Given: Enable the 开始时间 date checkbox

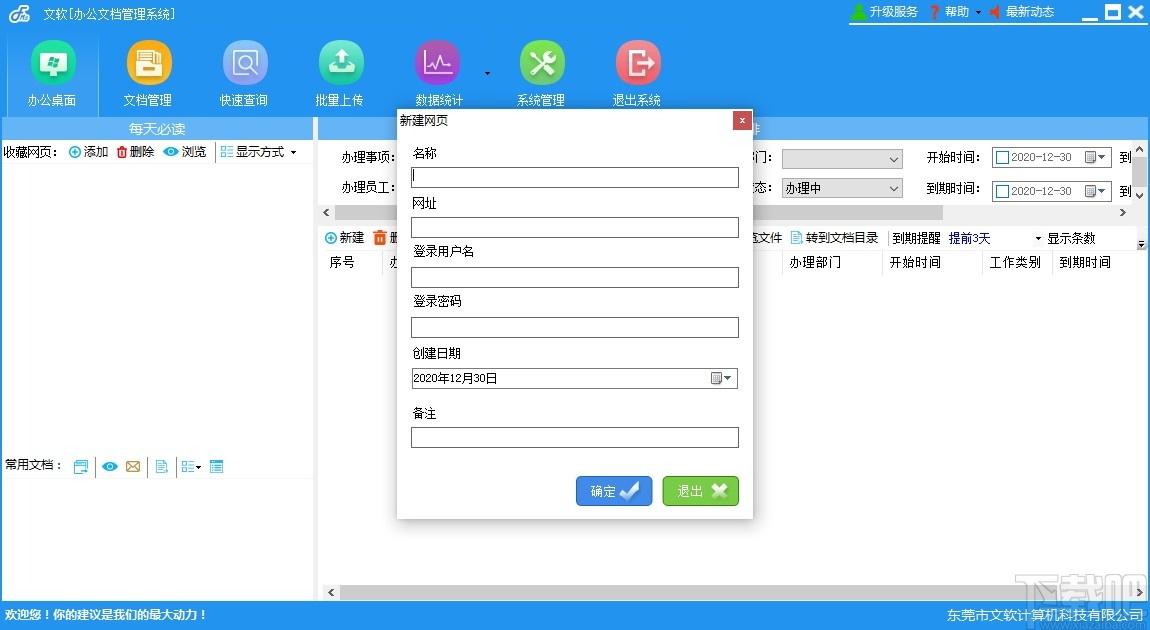Looking at the screenshot, I should pyautogui.click(x=1002, y=158).
